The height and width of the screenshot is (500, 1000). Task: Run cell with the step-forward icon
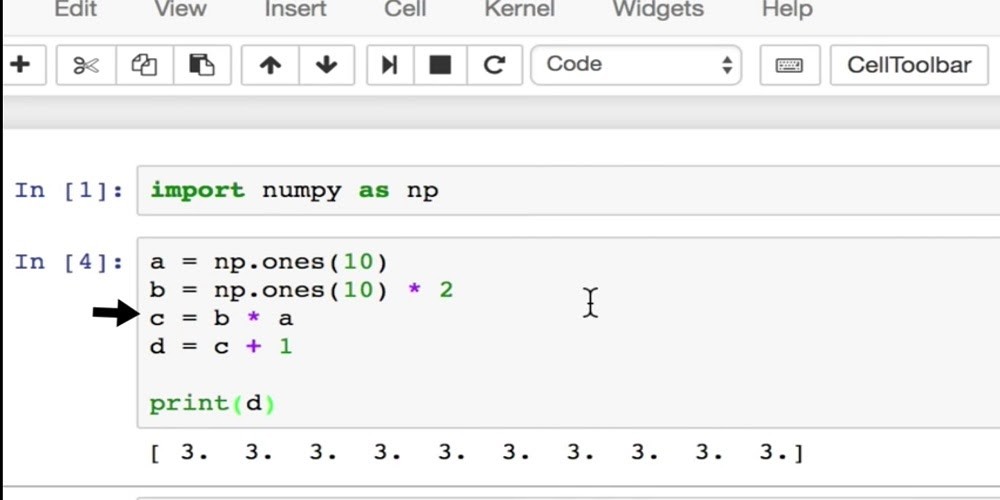(389, 65)
